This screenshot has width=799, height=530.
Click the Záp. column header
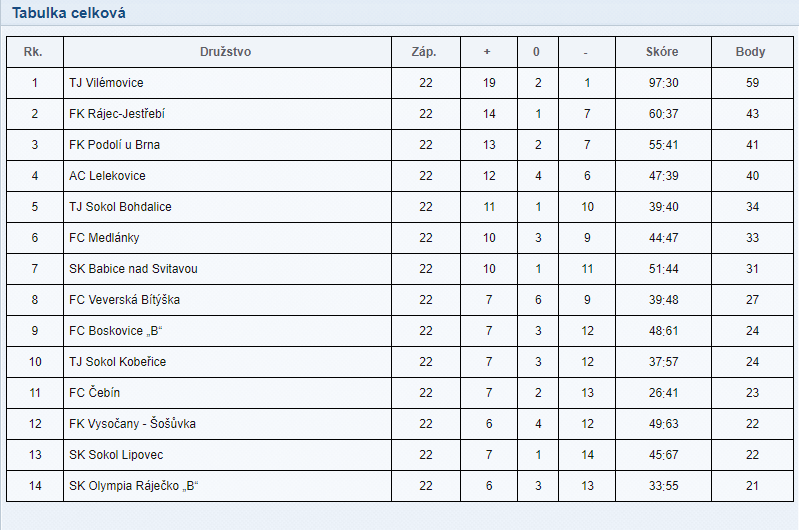[424, 52]
